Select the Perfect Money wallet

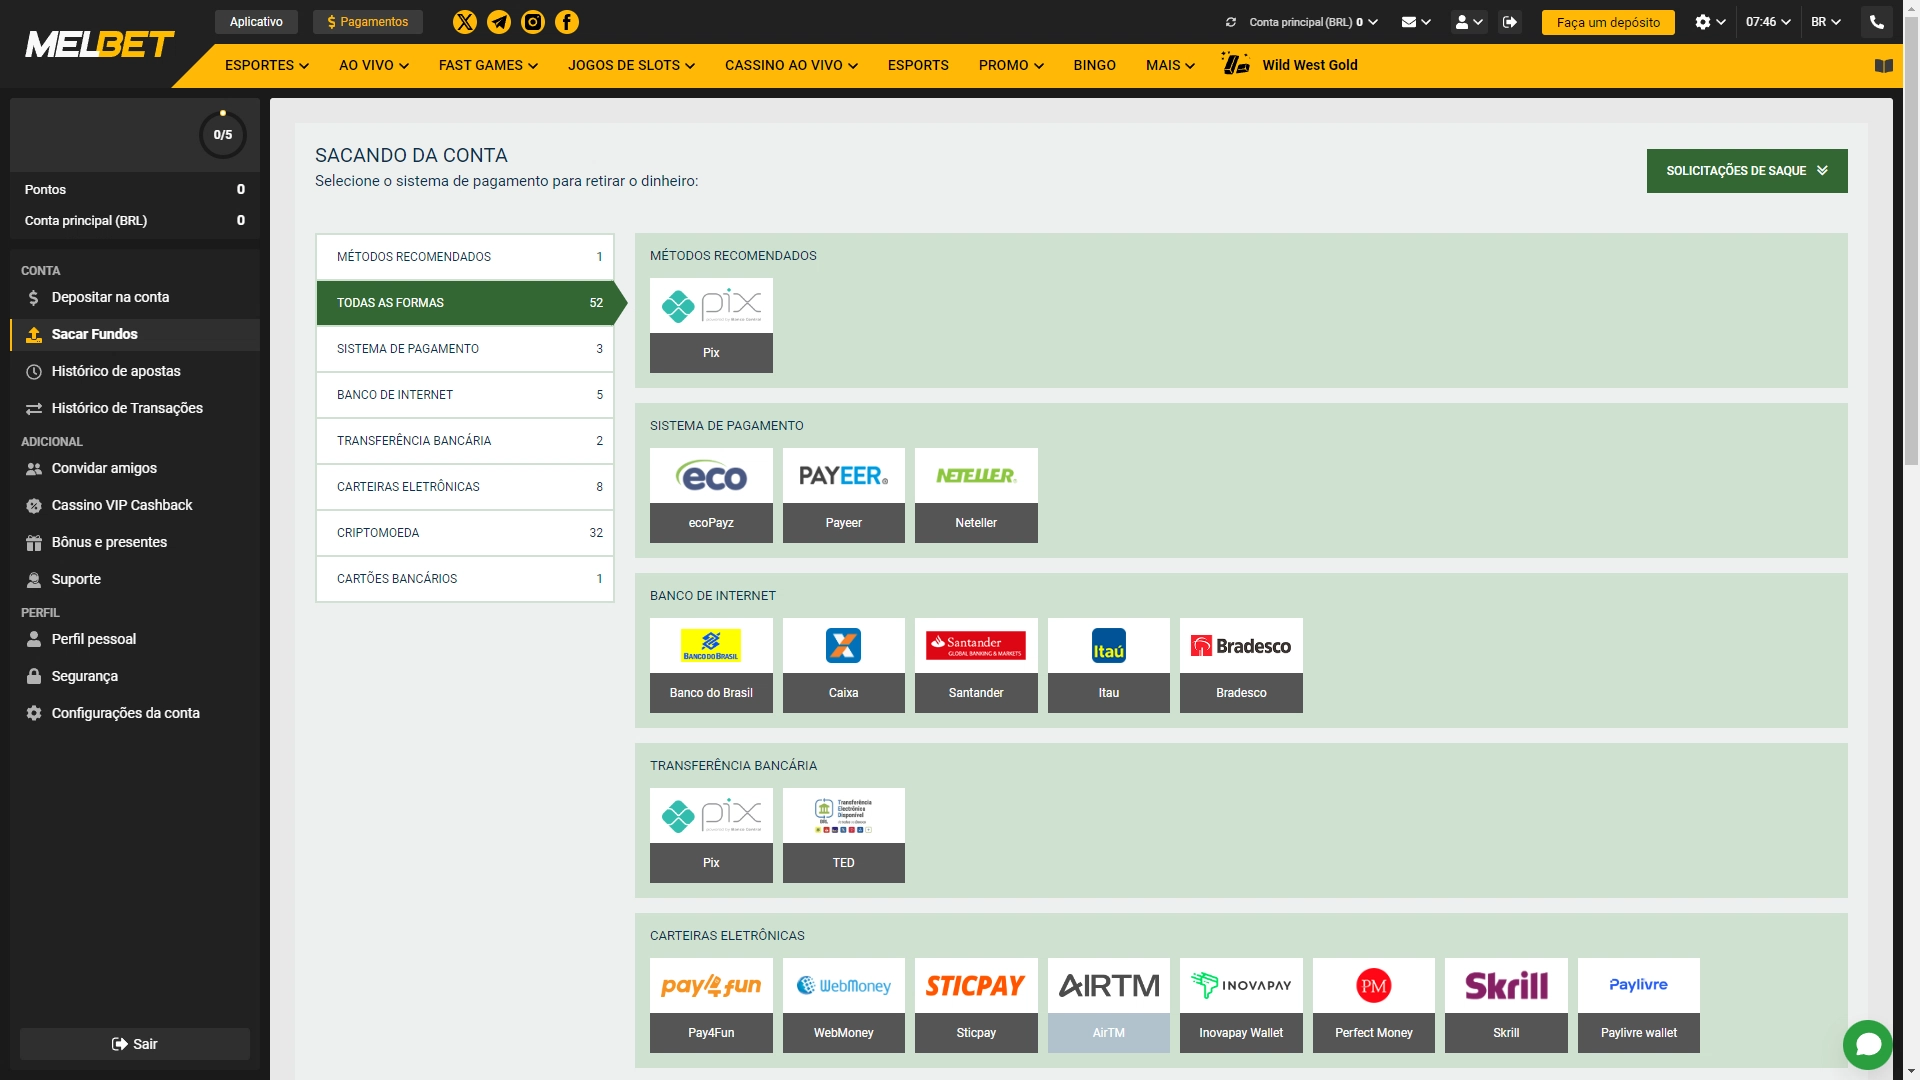click(1374, 1005)
